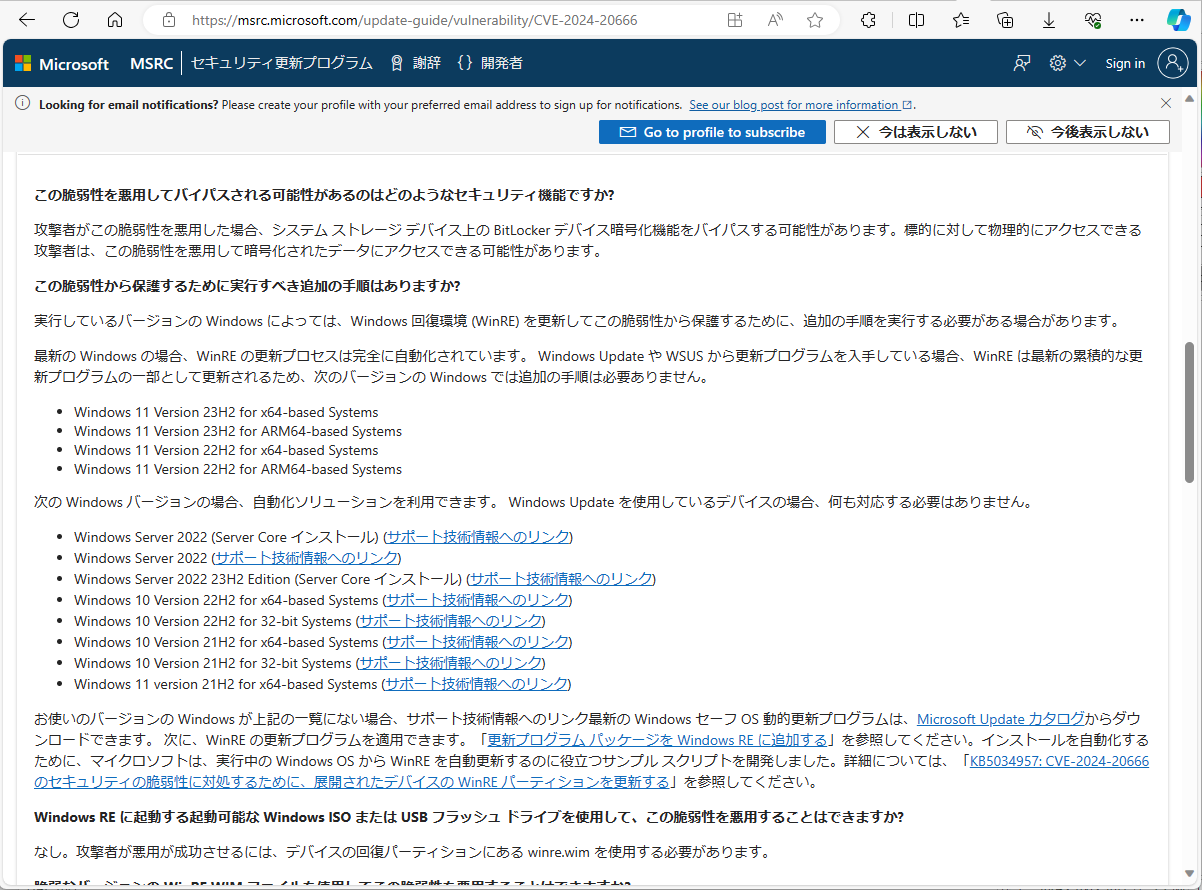
Task: Click inside the address bar field
Action: (x=400, y=19)
